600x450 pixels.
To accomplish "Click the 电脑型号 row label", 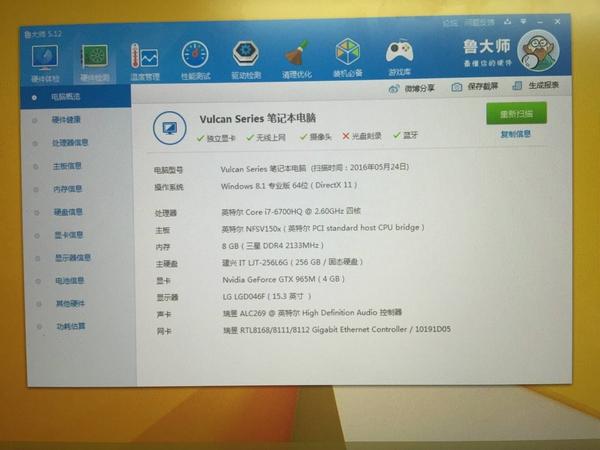I will point(168,170).
